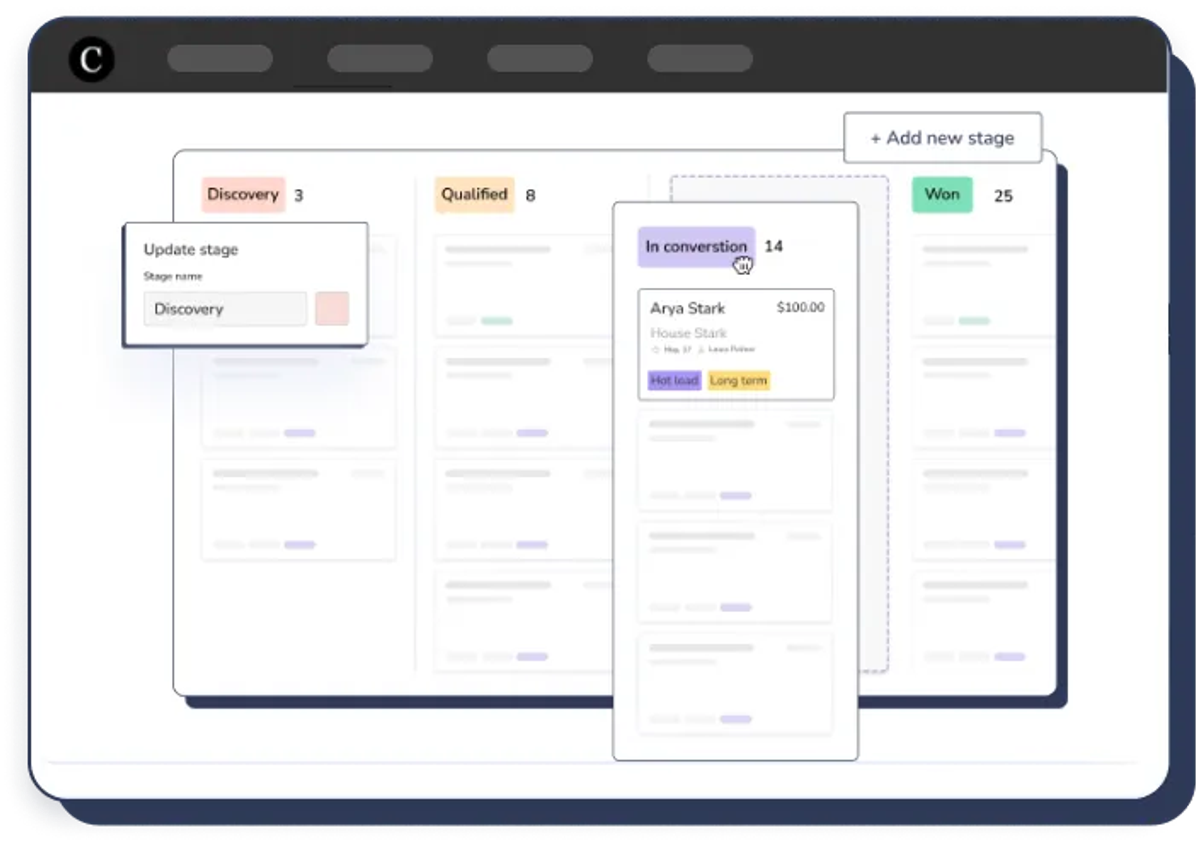The image size is (1200, 841).
Task: Click the Update stage heading
Action: [x=191, y=250]
